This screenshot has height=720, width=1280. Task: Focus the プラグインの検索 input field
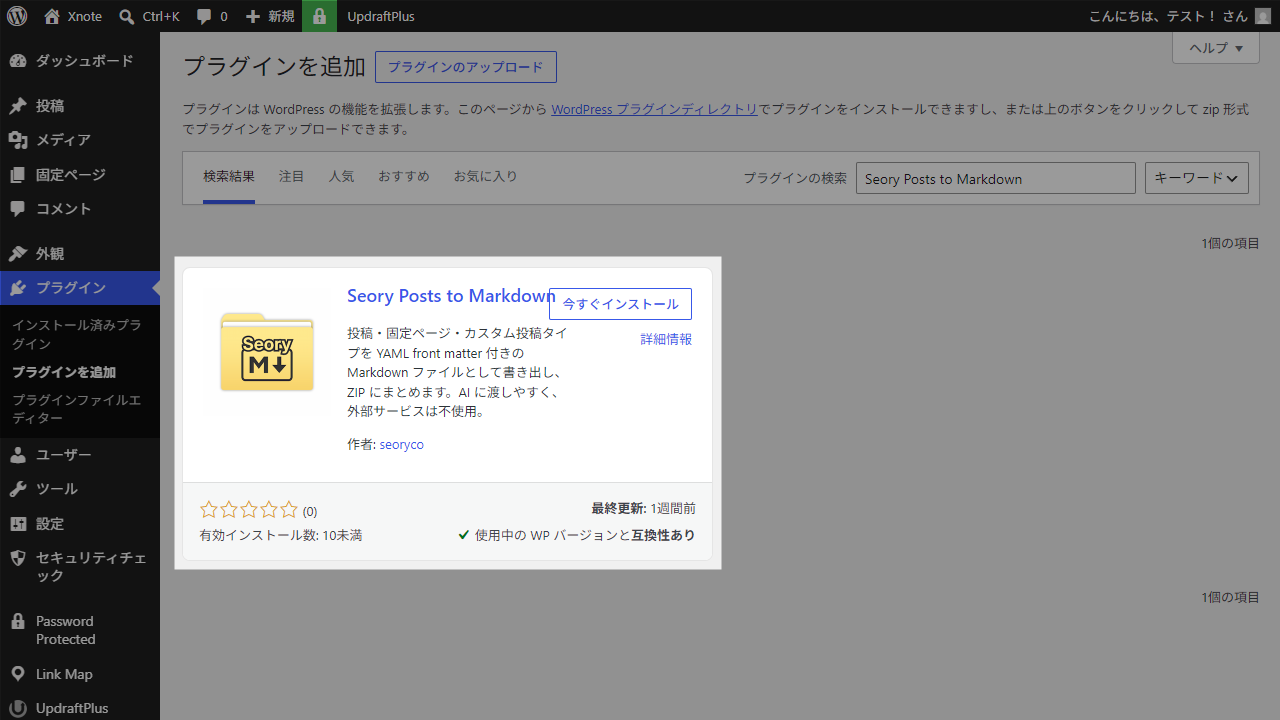click(x=996, y=178)
